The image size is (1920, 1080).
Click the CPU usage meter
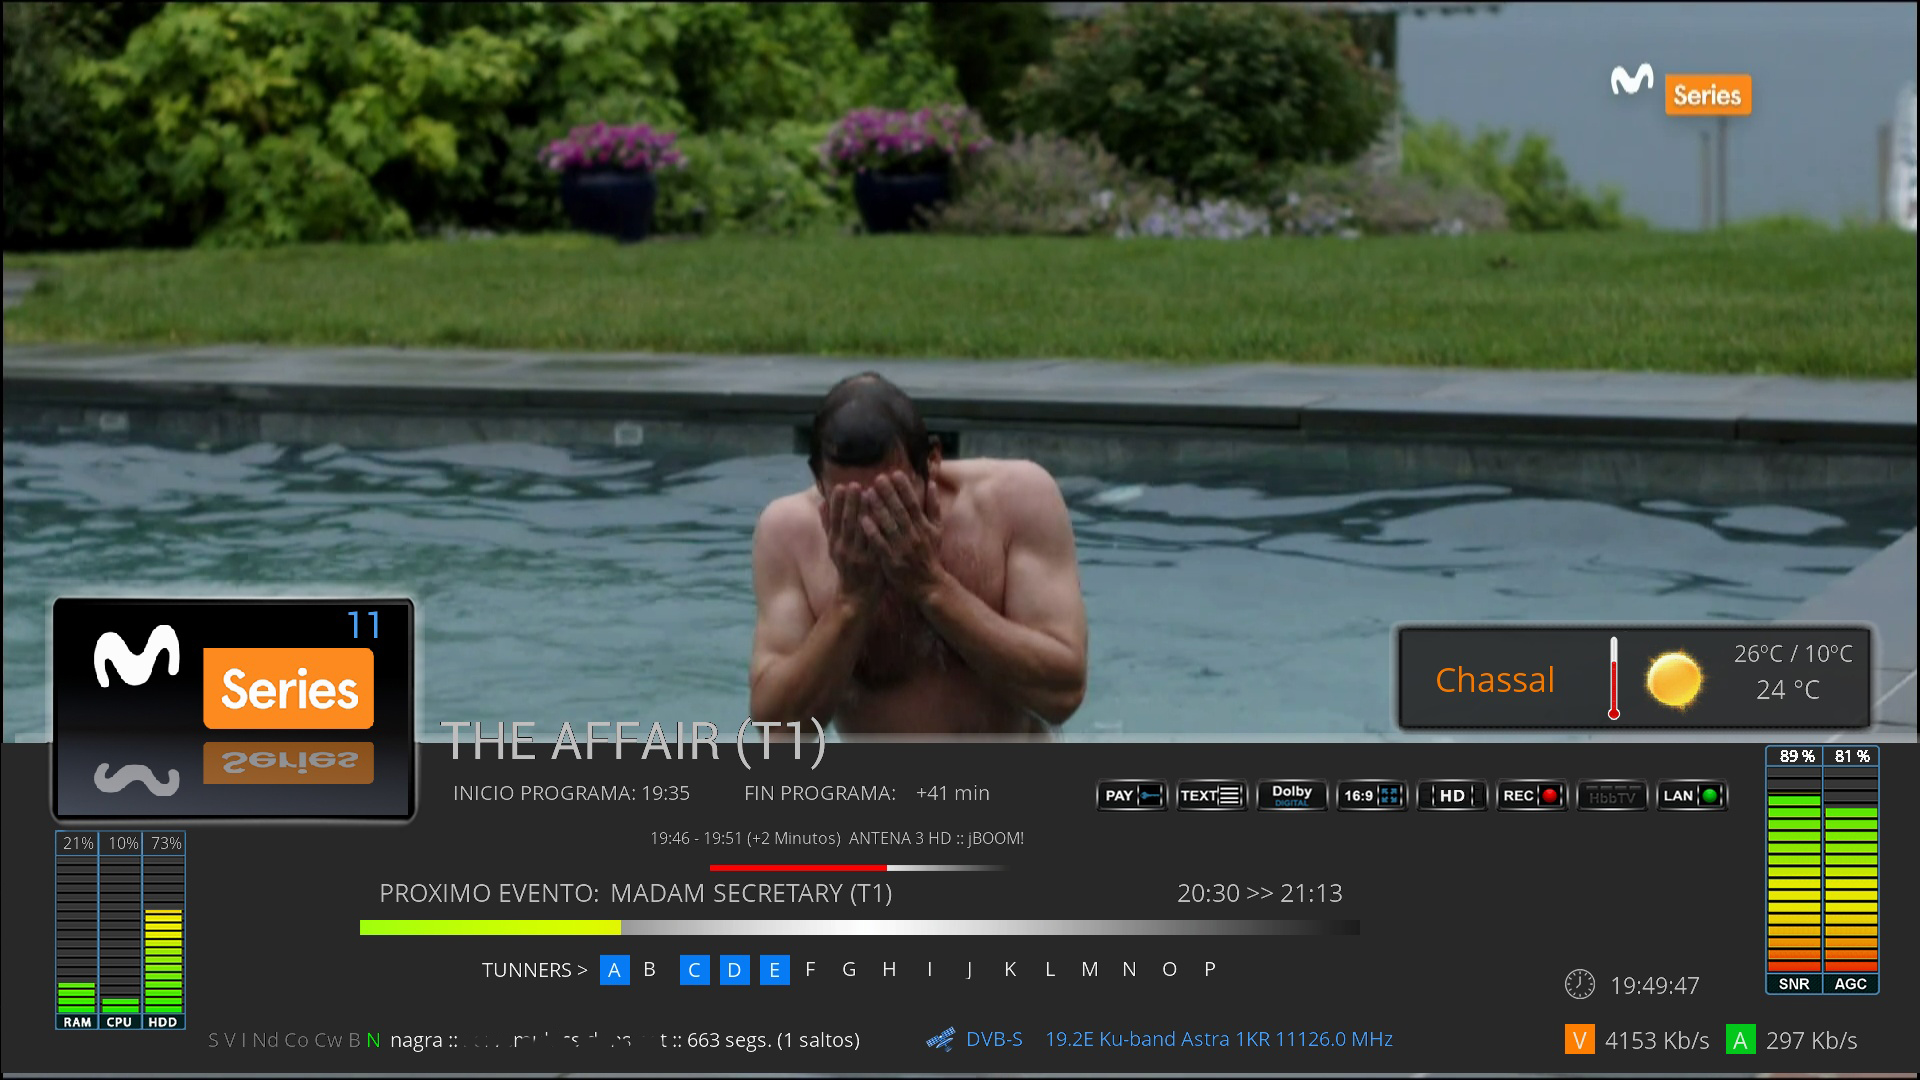coord(120,930)
